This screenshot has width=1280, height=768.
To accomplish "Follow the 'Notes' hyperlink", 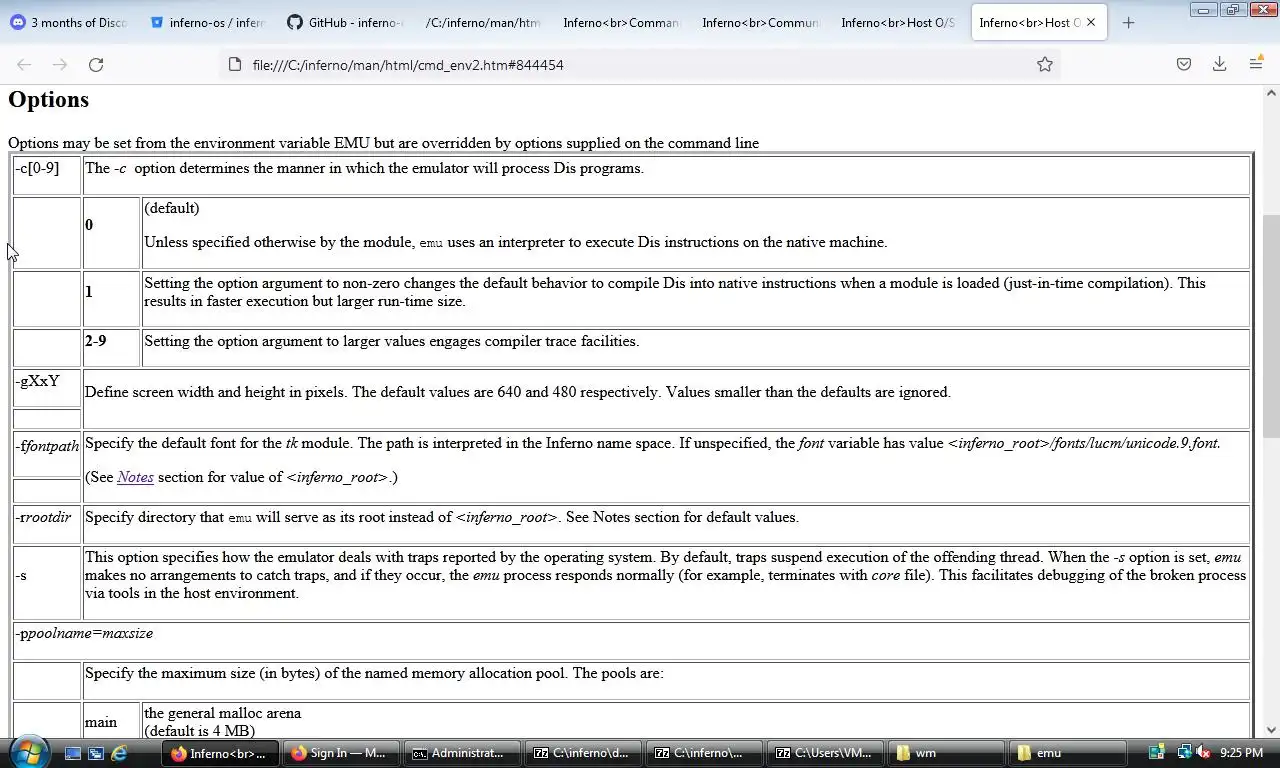I will (x=135, y=477).
